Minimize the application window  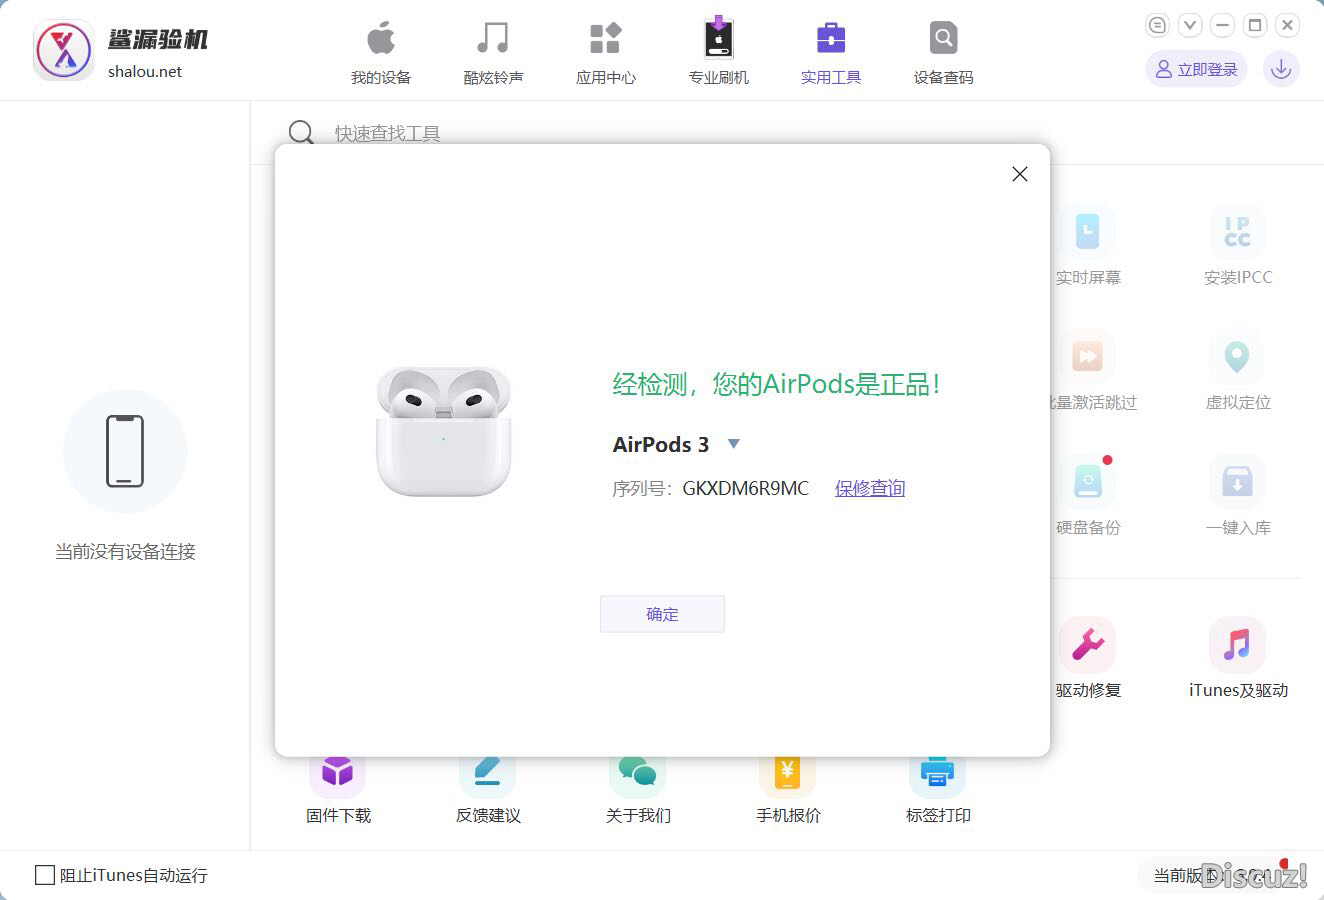coord(1222,25)
